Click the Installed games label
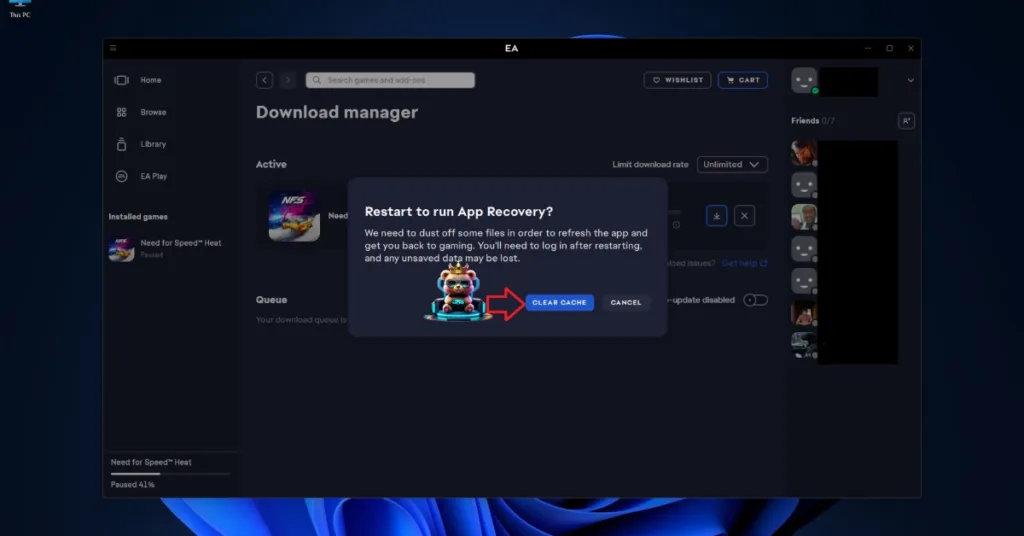 pos(138,217)
